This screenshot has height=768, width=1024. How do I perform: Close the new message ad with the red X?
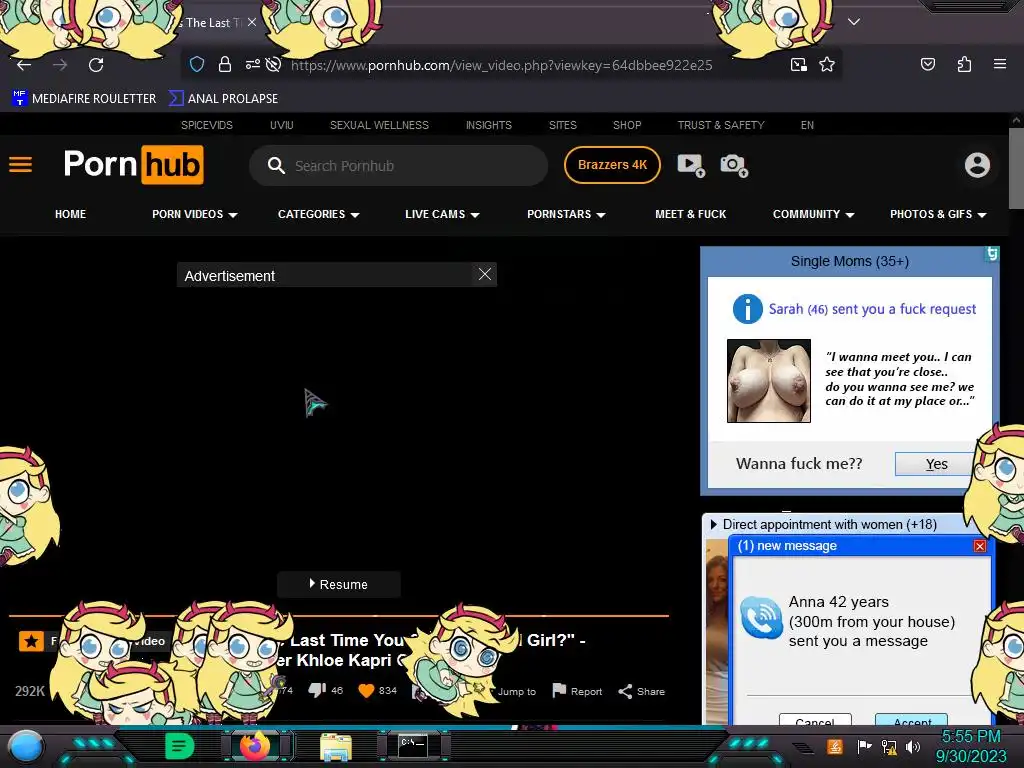click(980, 546)
